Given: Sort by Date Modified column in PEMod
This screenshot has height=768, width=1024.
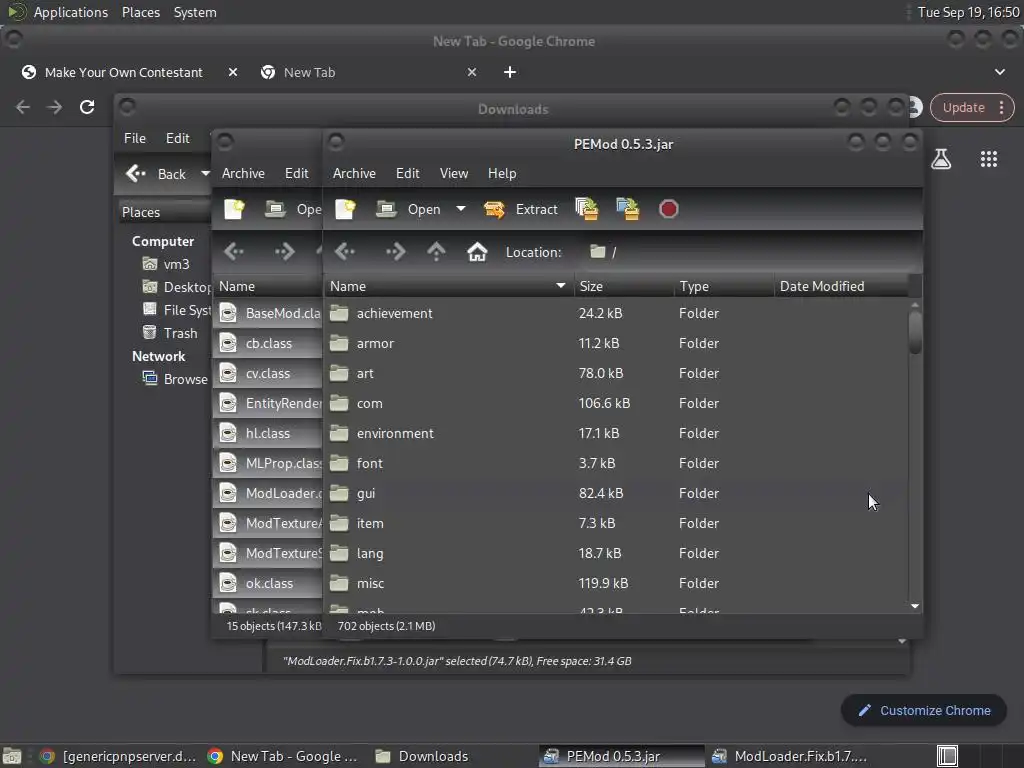Looking at the screenshot, I should 841,286.
